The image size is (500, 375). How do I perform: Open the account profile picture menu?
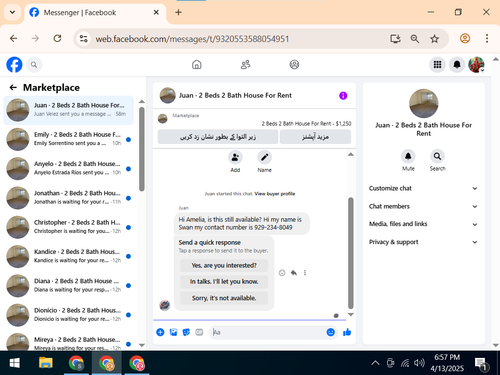pos(476,64)
